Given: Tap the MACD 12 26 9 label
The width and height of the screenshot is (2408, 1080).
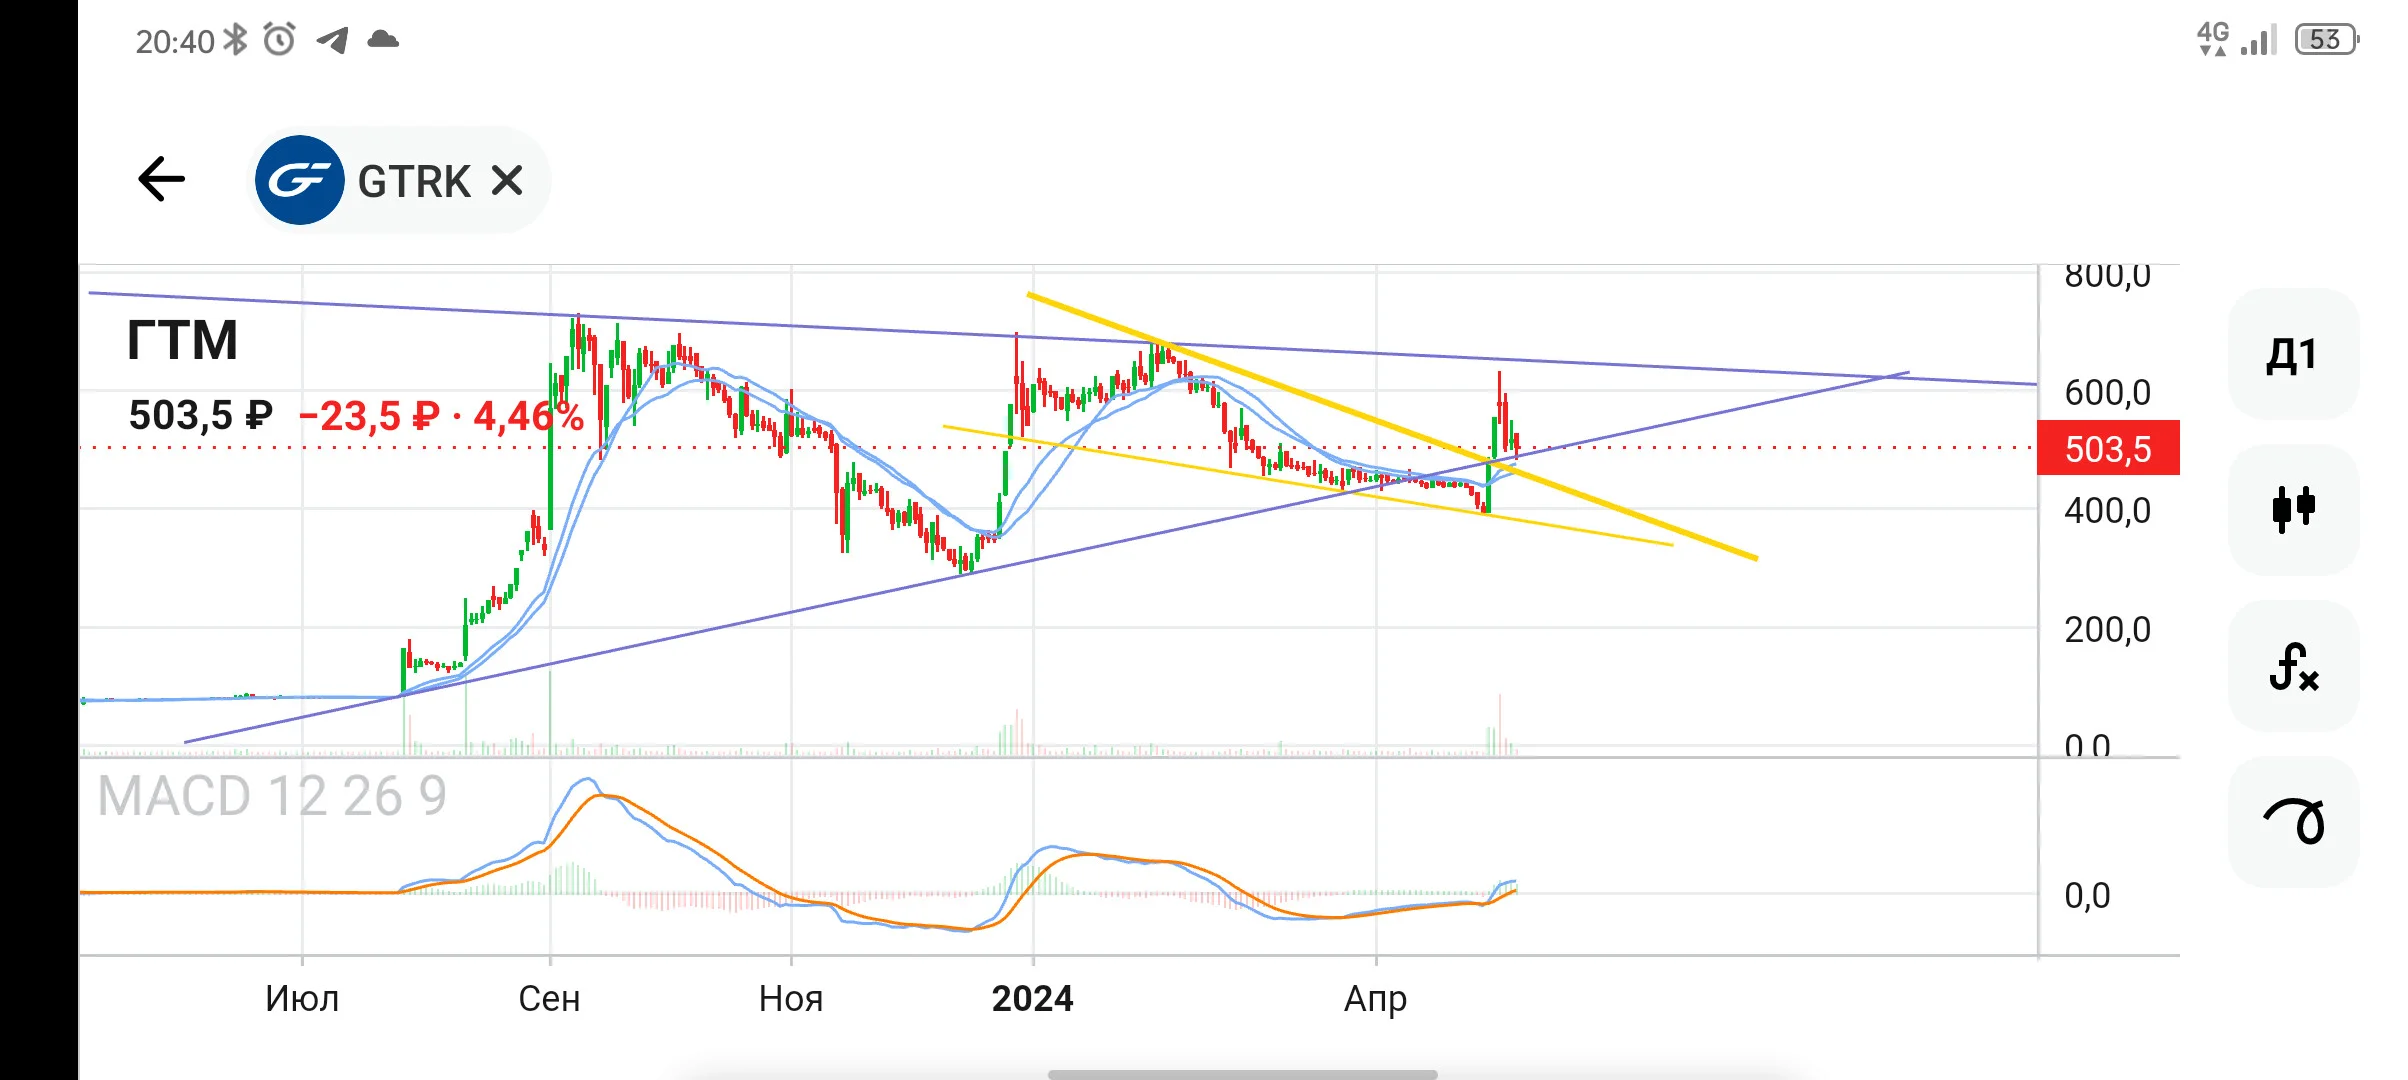Looking at the screenshot, I should click(x=272, y=796).
